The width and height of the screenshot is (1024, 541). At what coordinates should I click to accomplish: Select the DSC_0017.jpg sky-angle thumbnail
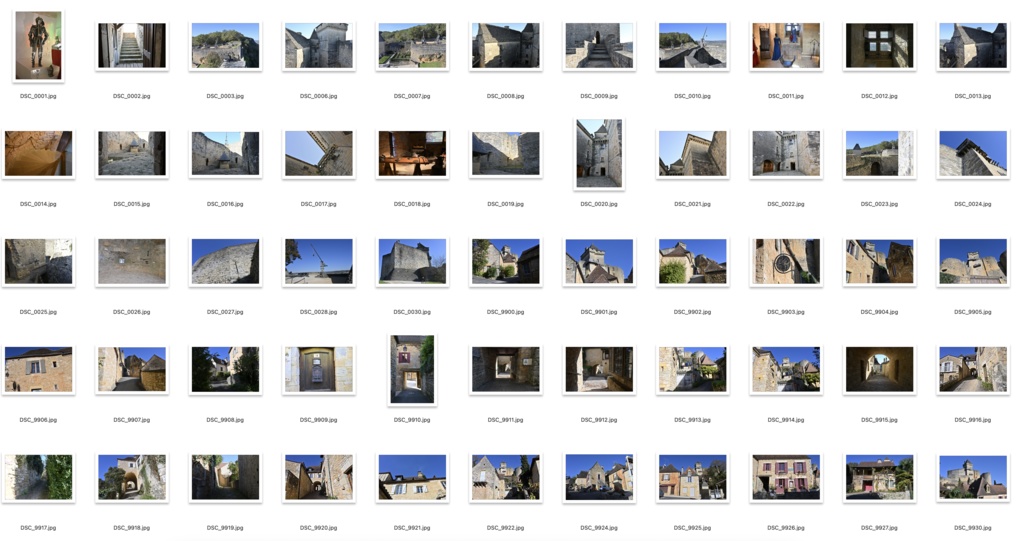coord(319,154)
